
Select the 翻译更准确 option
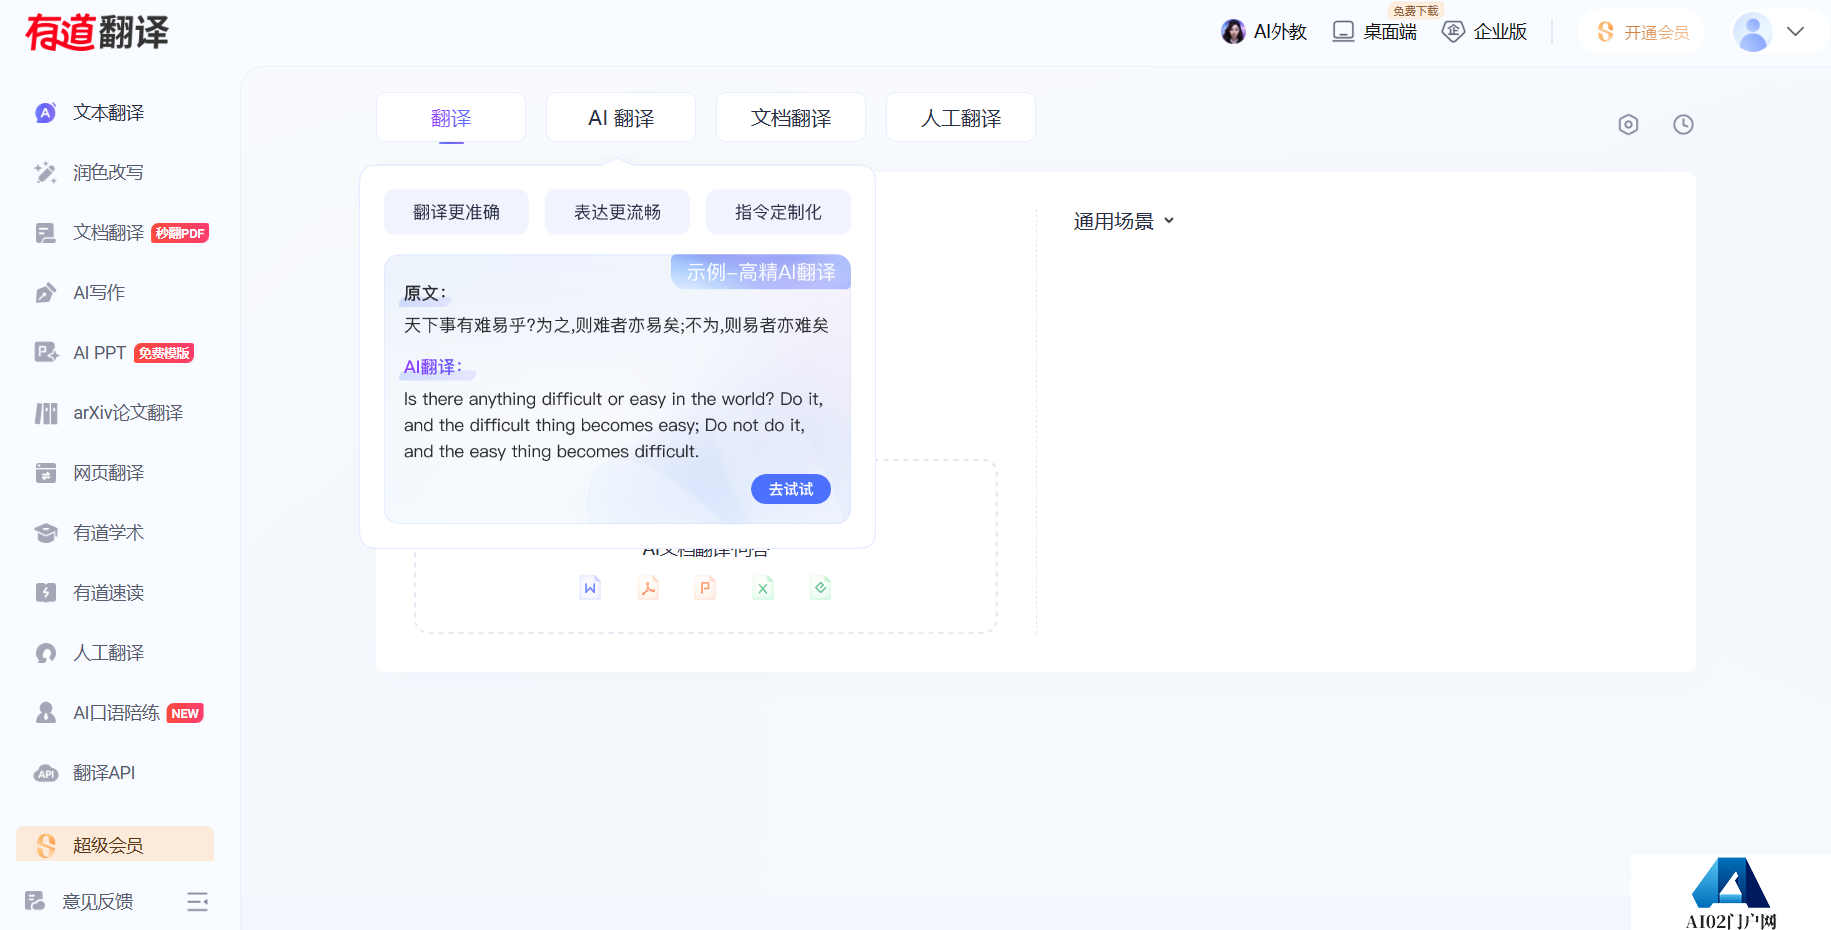(x=456, y=212)
